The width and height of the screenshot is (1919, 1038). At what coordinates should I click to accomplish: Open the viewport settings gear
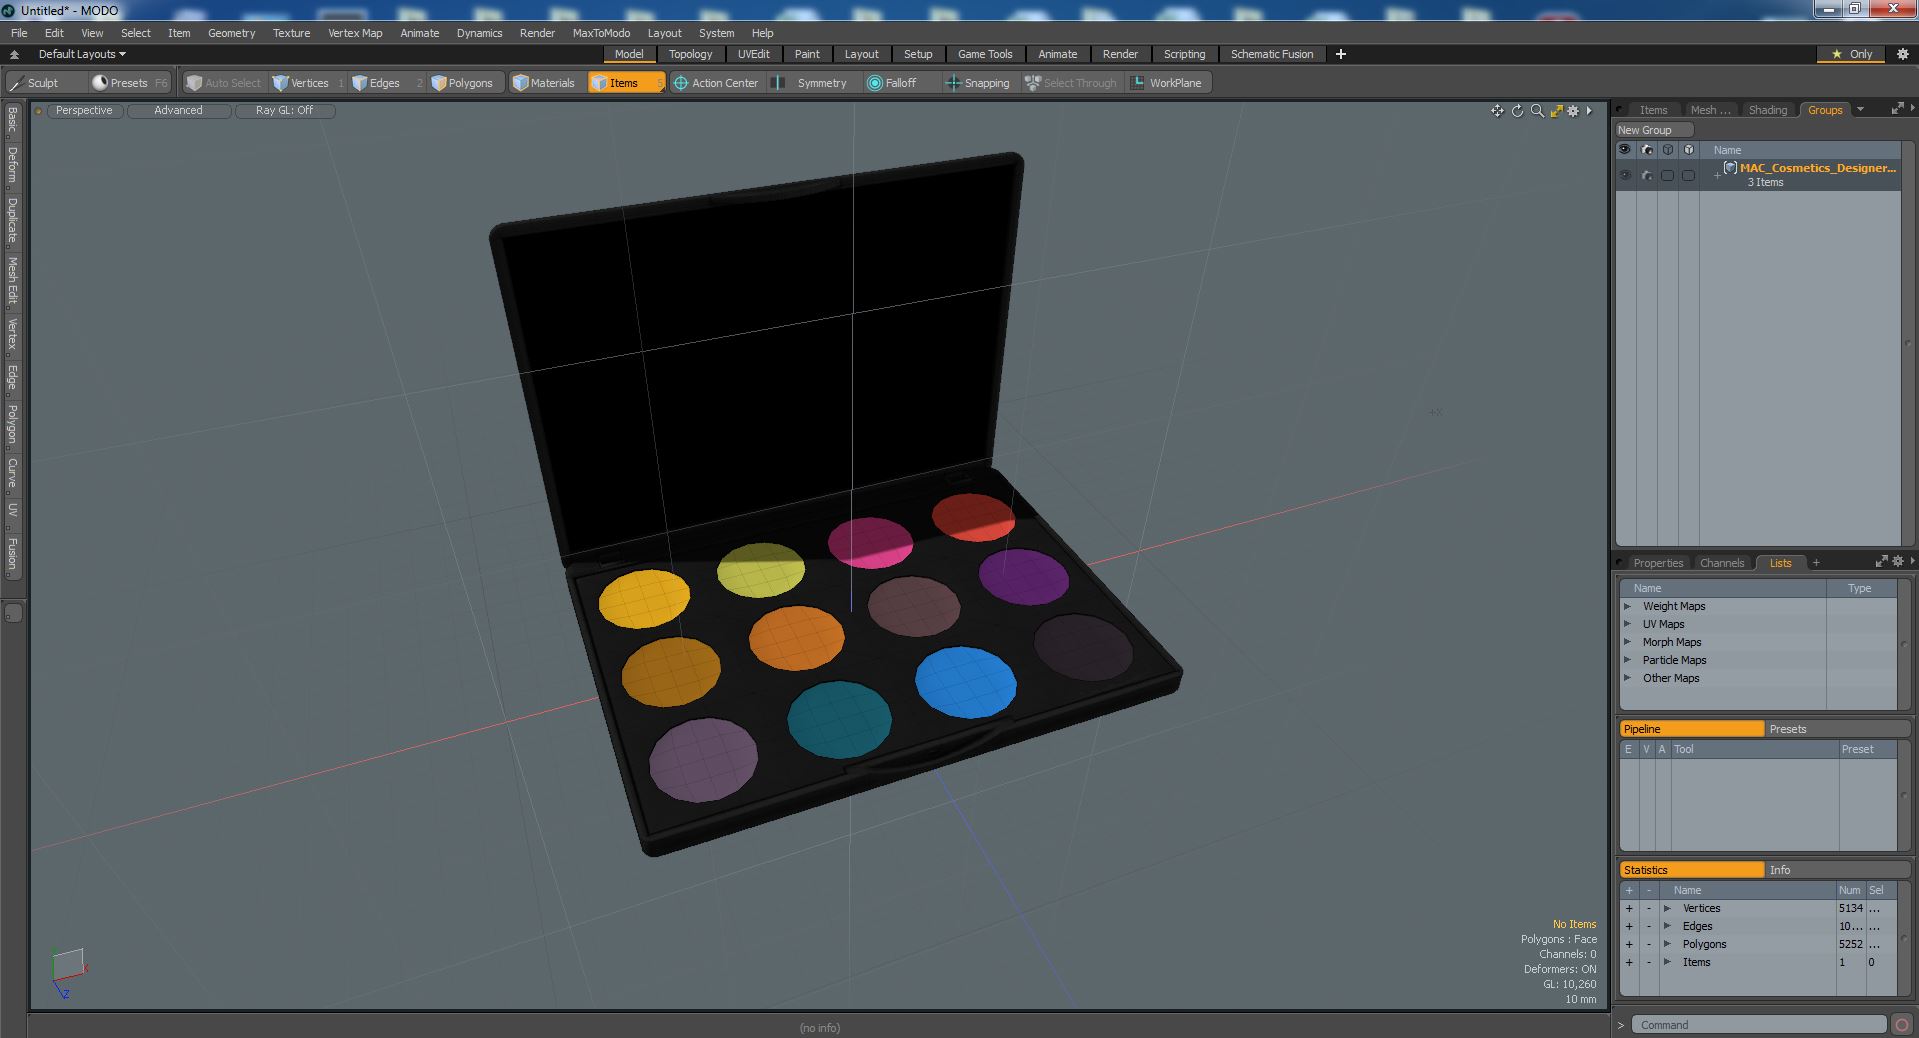[x=1573, y=111]
